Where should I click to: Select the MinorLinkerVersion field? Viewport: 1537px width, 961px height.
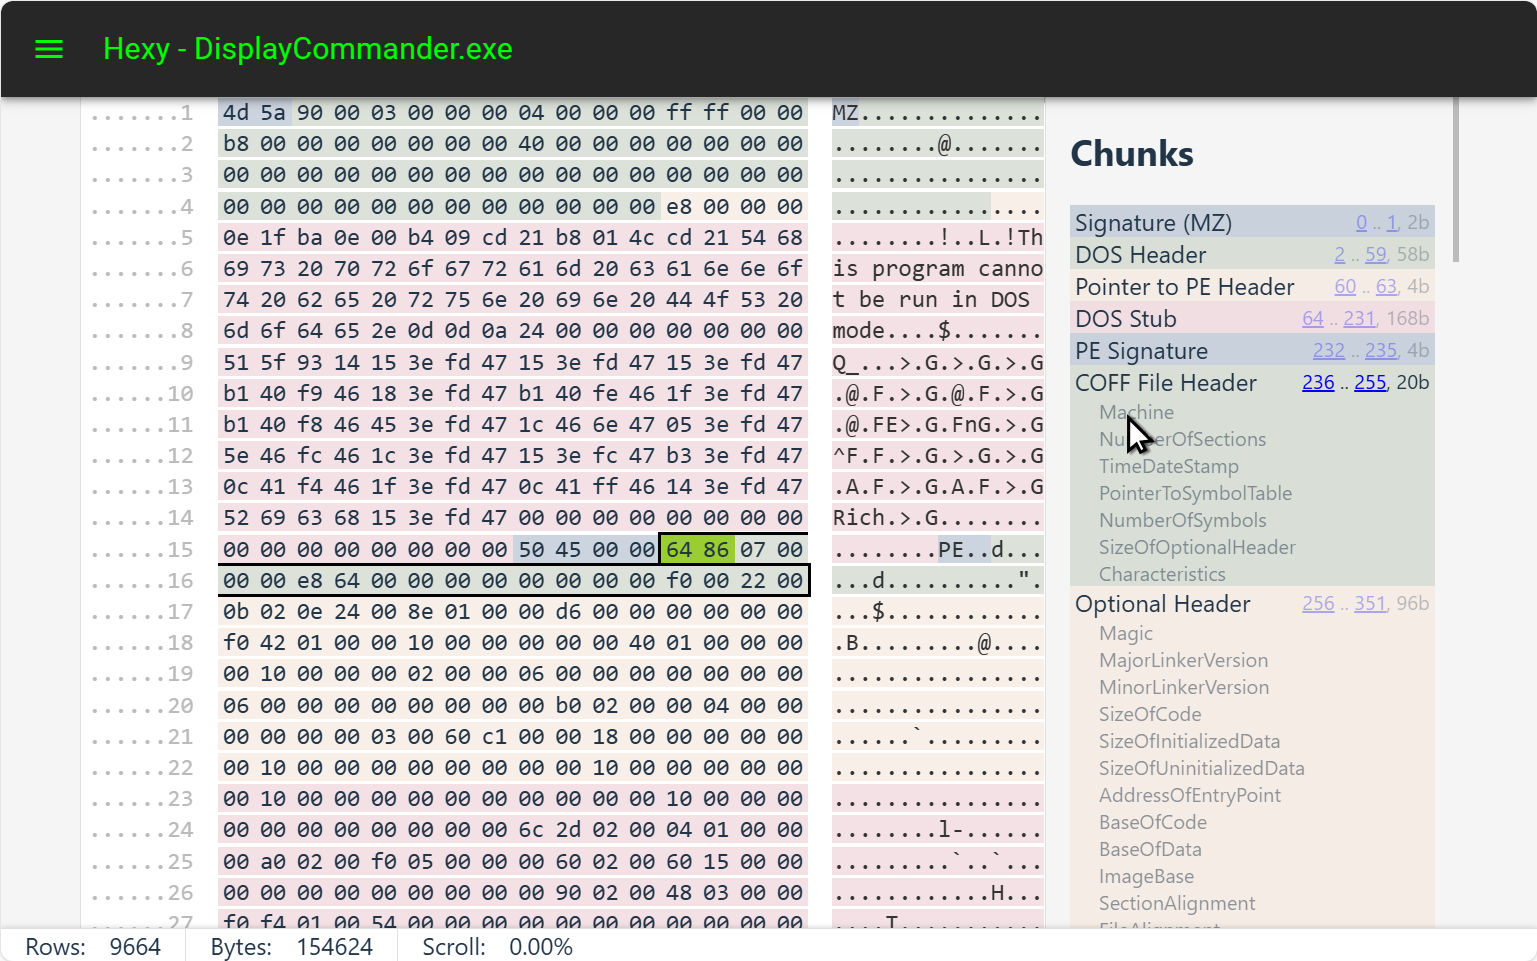pyautogui.click(x=1184, y=687)
